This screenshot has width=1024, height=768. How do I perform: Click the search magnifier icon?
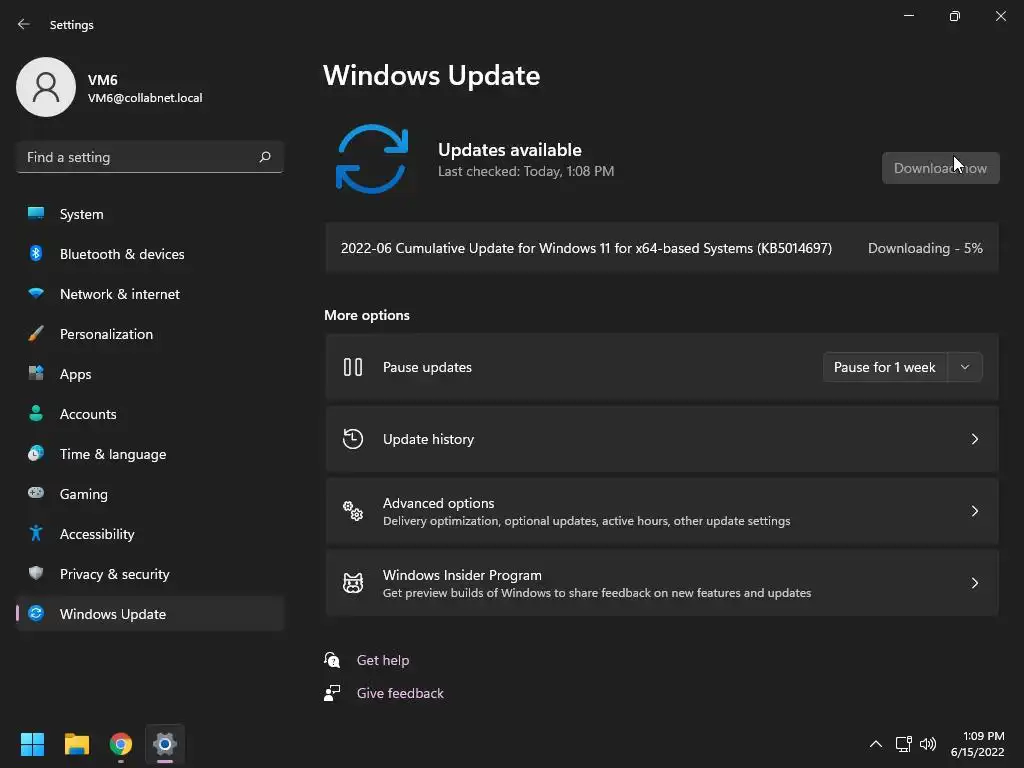pyautogui.click(x=265, y=157)
